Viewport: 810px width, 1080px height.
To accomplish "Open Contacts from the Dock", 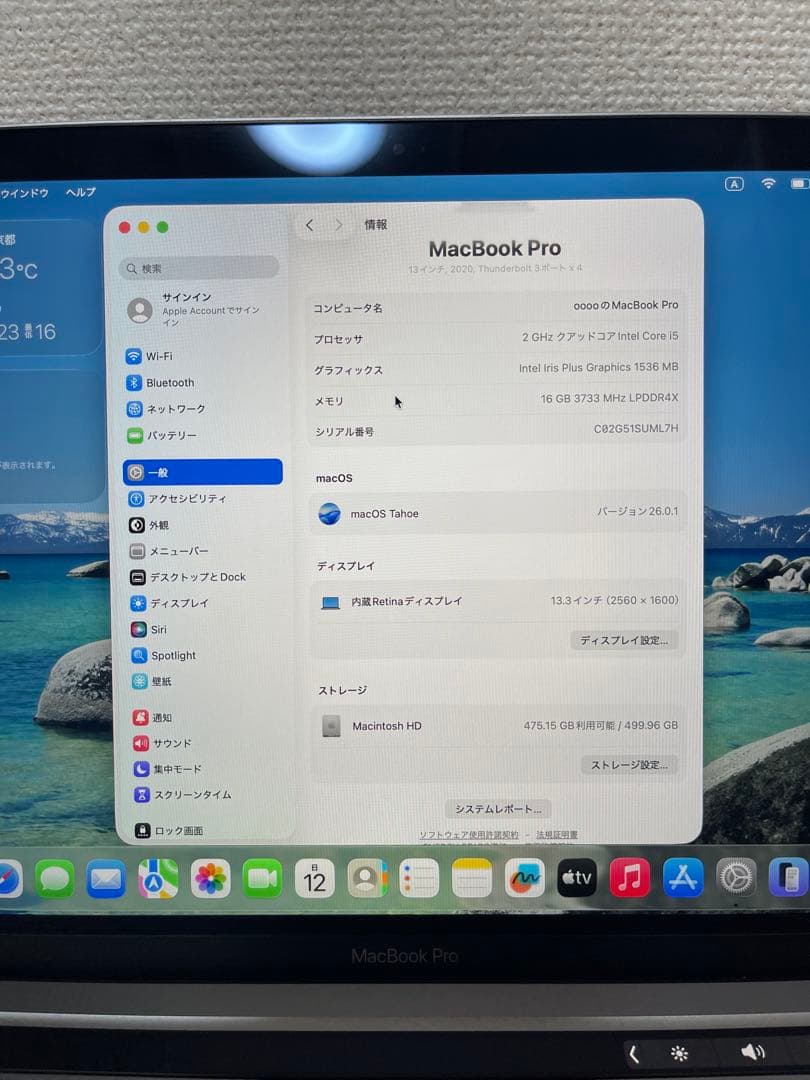I will tap(367, 878).
